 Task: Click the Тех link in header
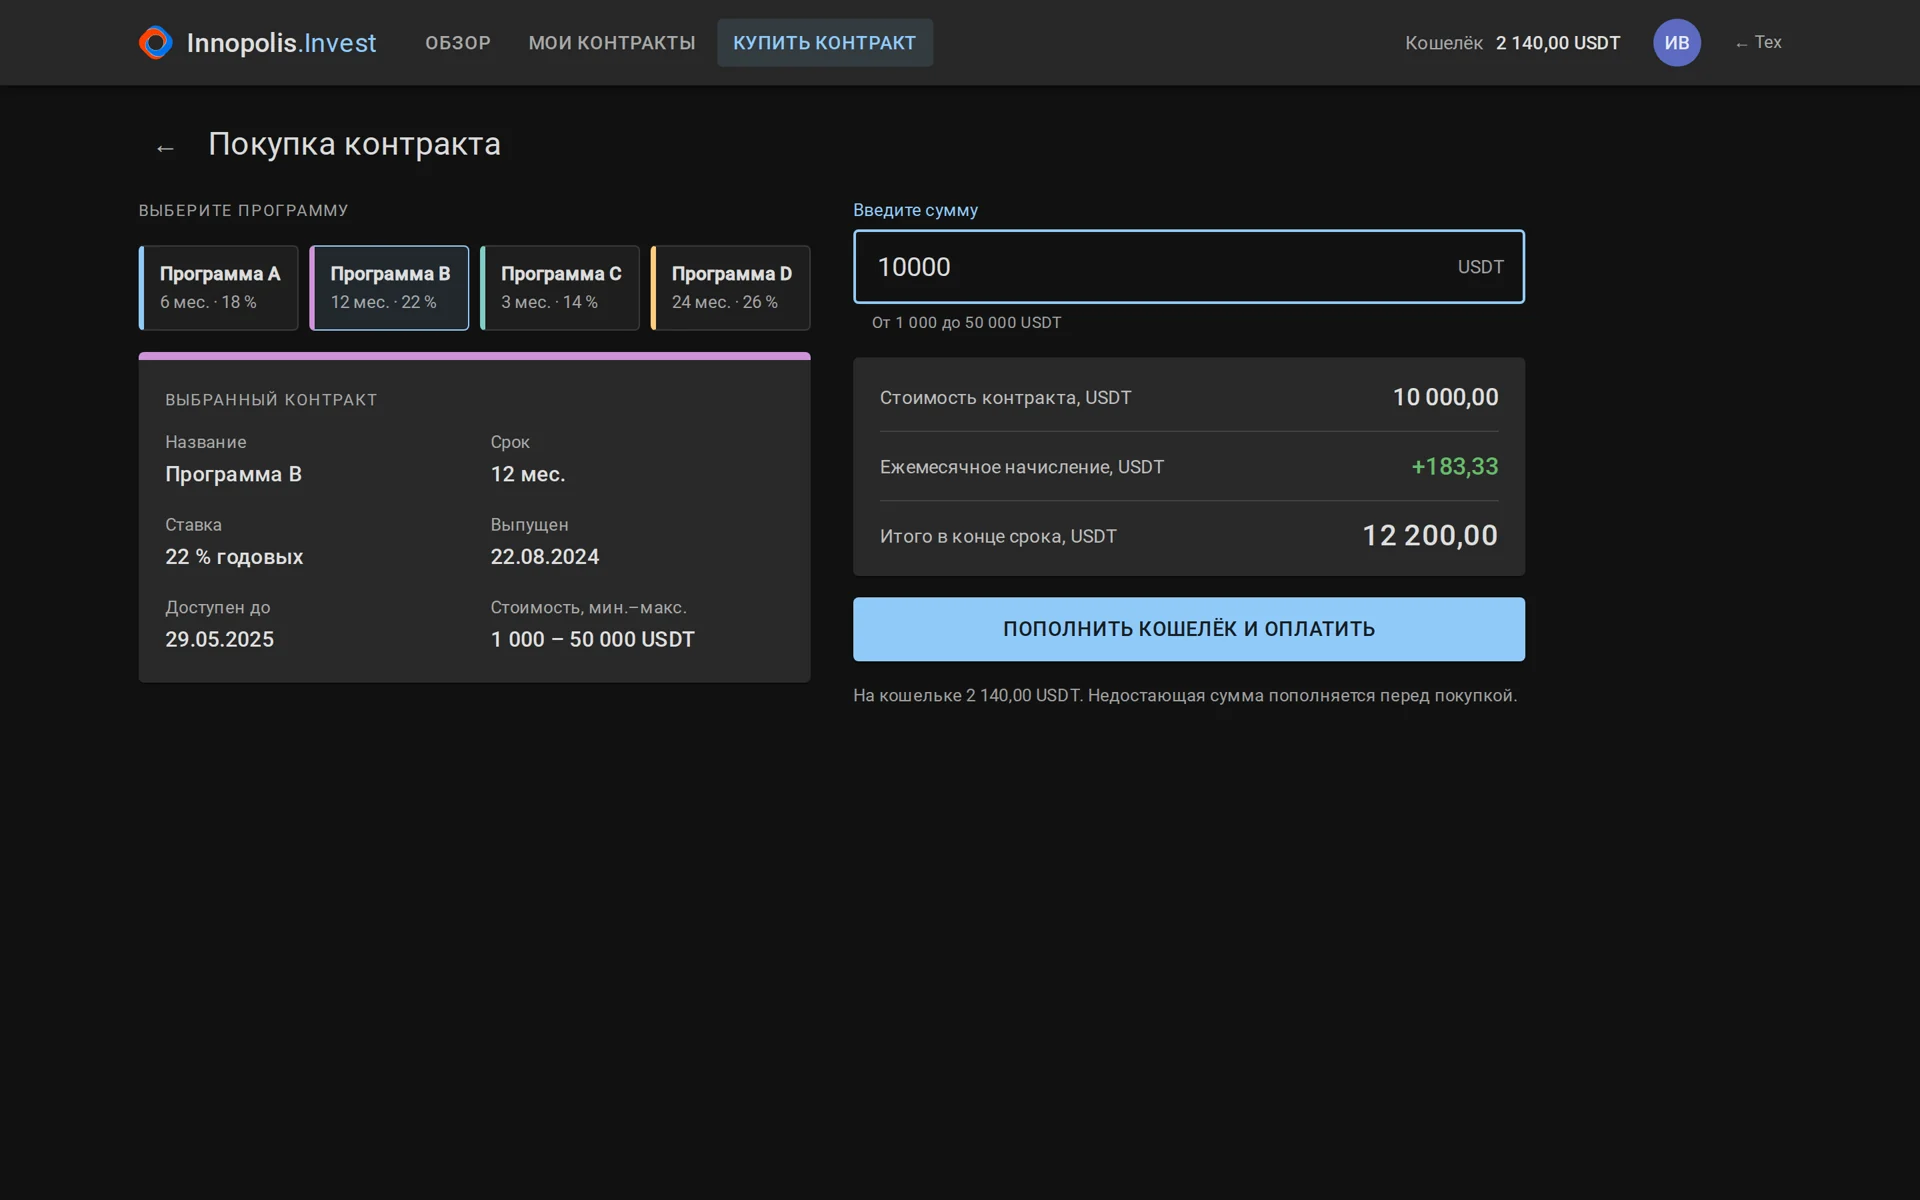[x=1758, y=43]
